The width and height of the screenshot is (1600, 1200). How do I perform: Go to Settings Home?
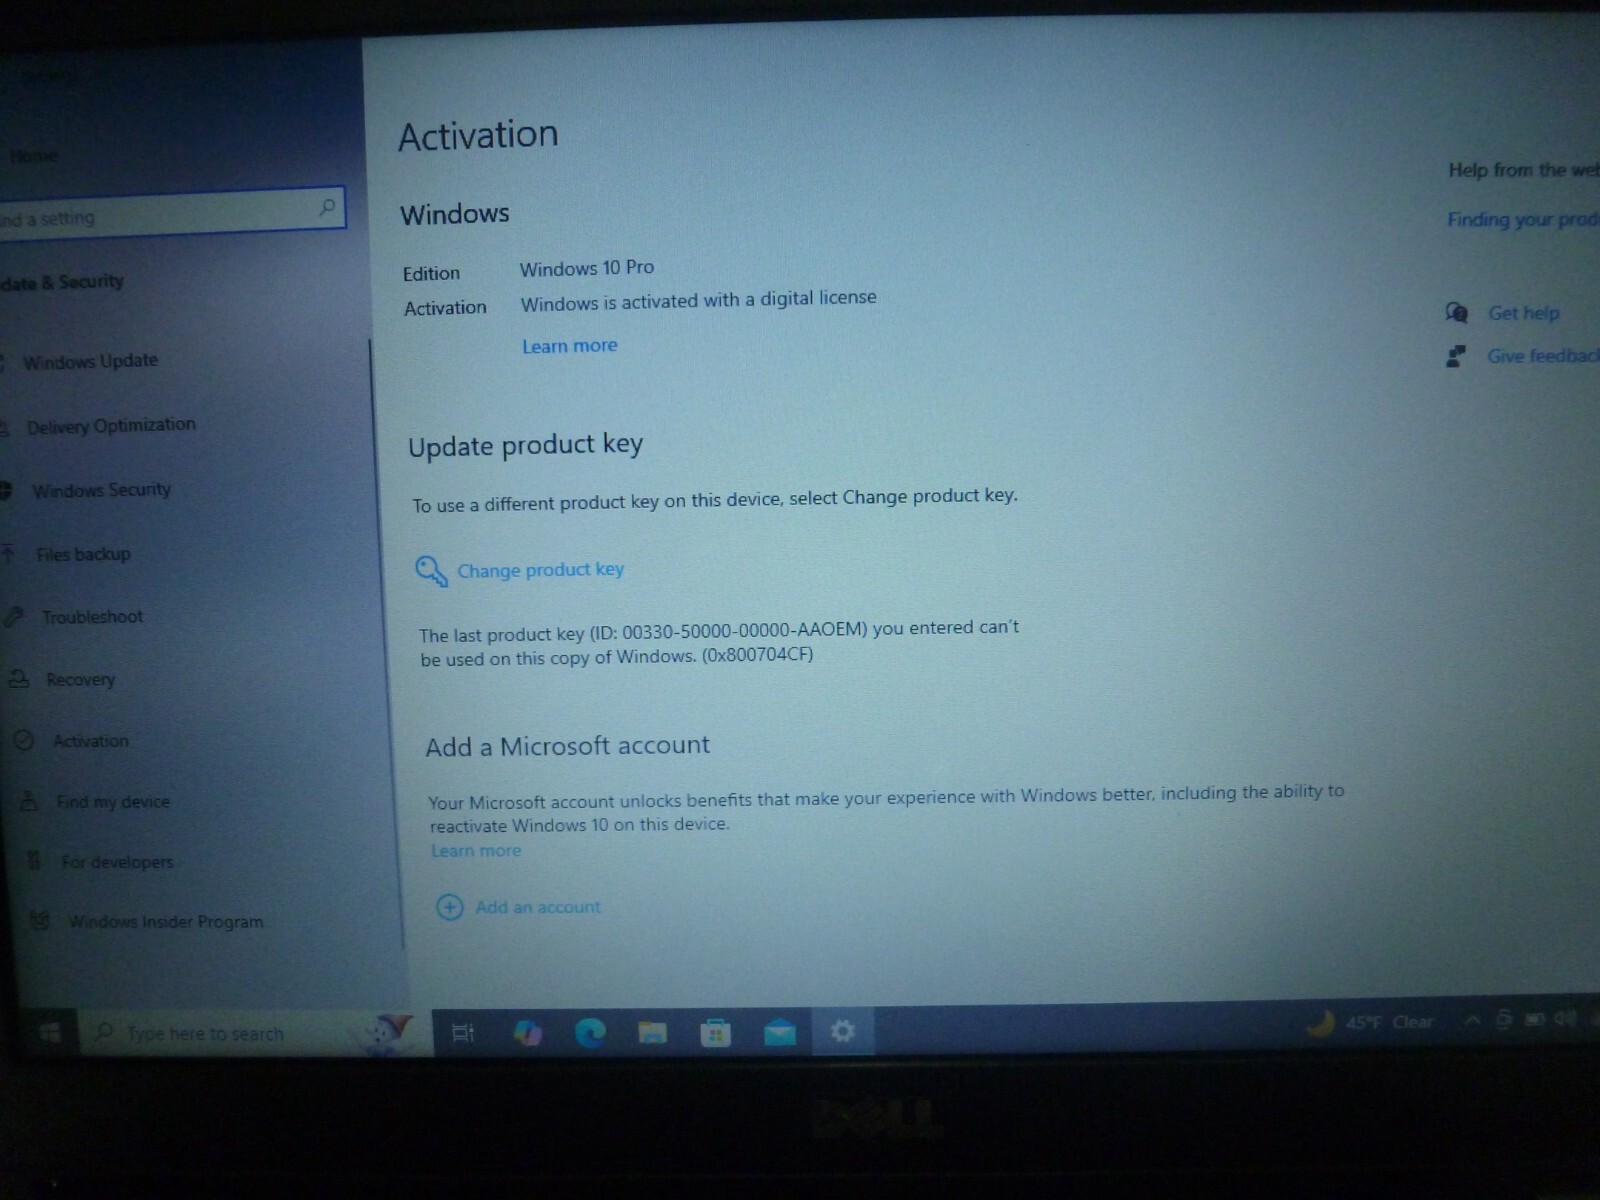pos(33,156)
